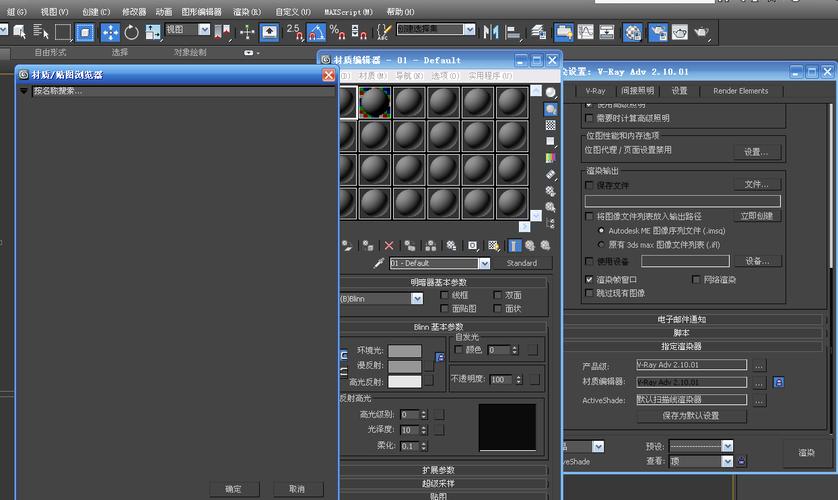Click the Standard material type button
The height and width of the screenshot is (500, 838).
point(522,263)
